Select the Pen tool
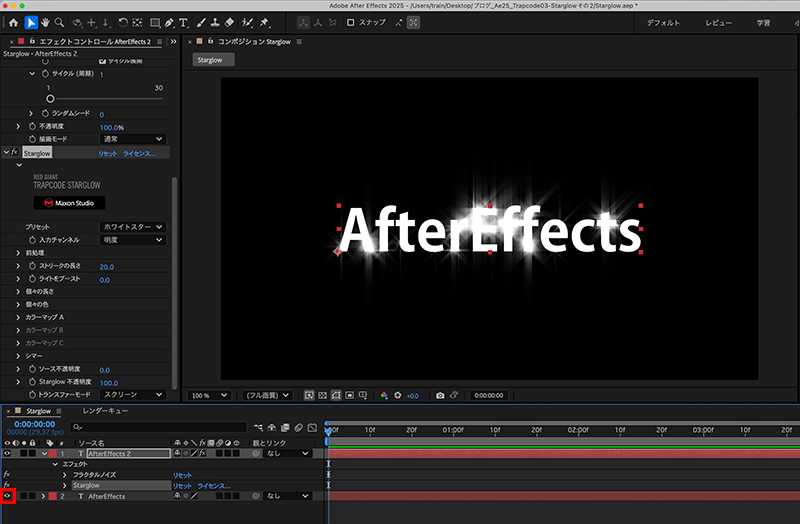The width and height of the screenshot is (800, 524). click(169, 22)
